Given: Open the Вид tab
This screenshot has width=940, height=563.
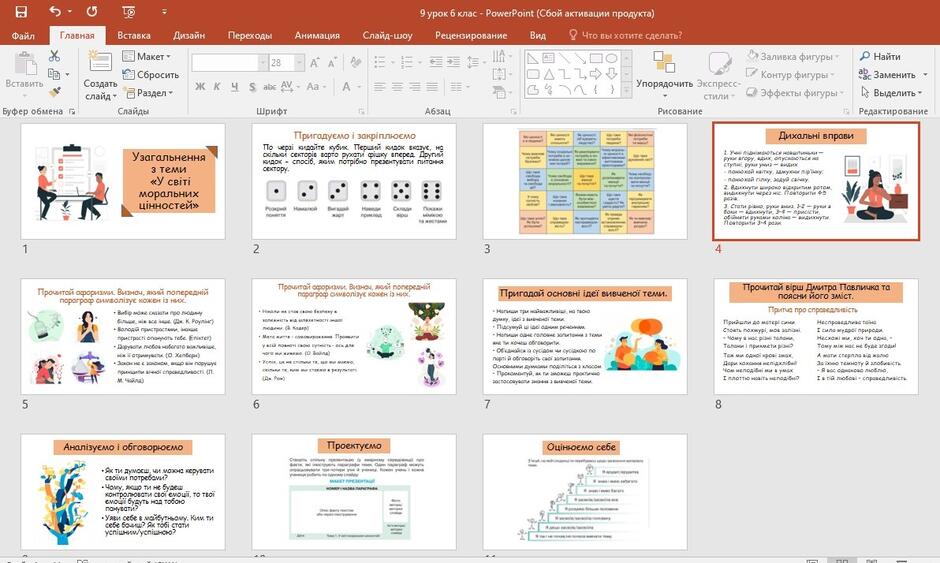Looking at the screenshot, I should coord(538,35).
